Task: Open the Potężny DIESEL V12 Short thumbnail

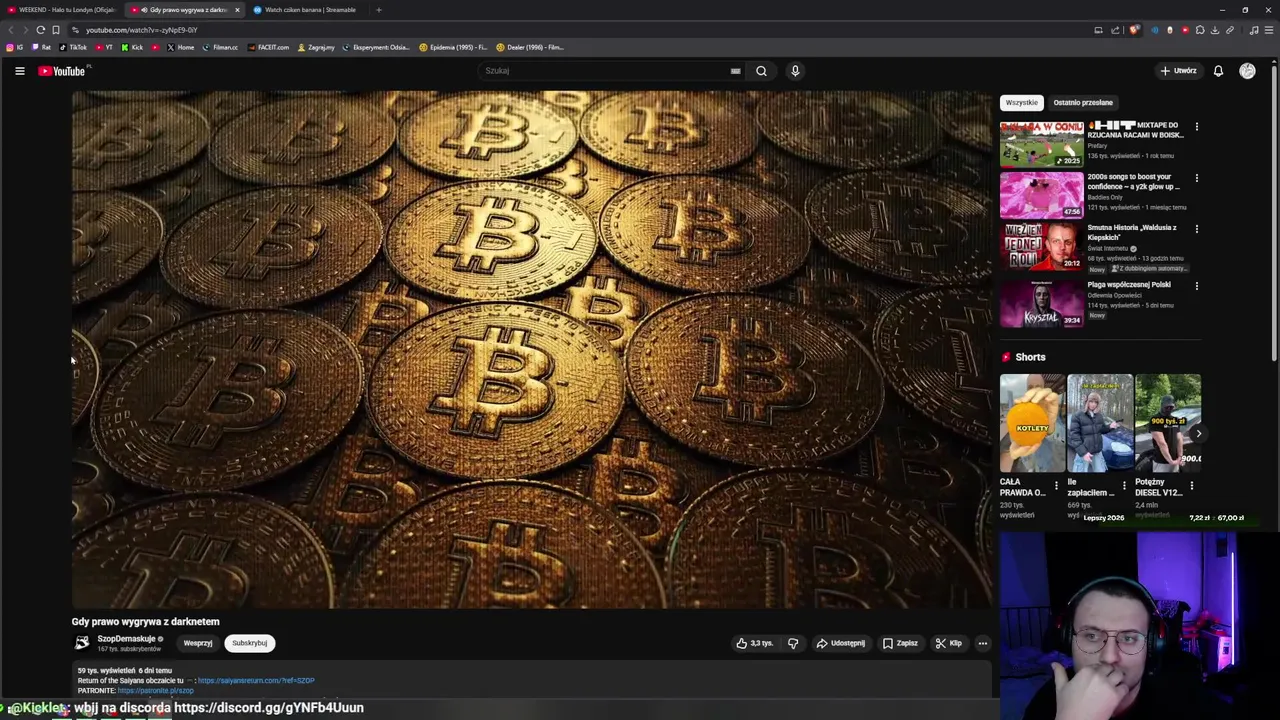Action: (1168, 423)
